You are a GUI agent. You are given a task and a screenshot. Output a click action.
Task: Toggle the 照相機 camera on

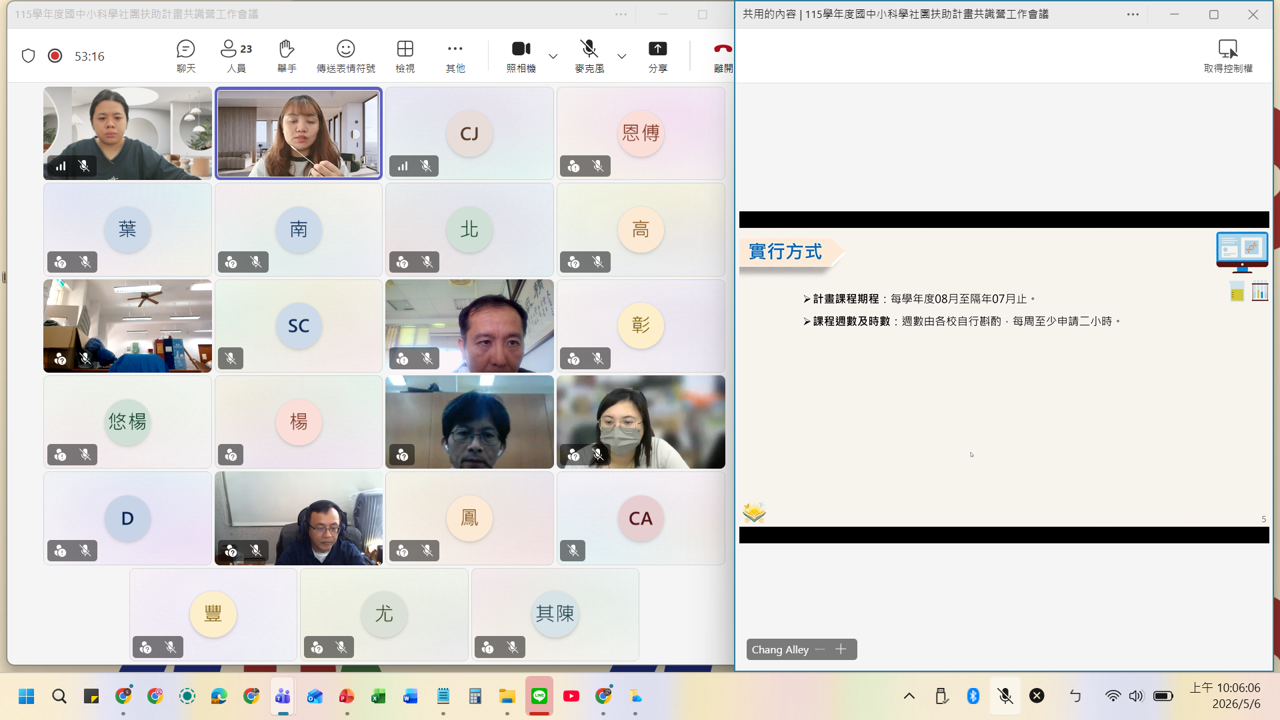pyautogui.click(x=521, y=56)
